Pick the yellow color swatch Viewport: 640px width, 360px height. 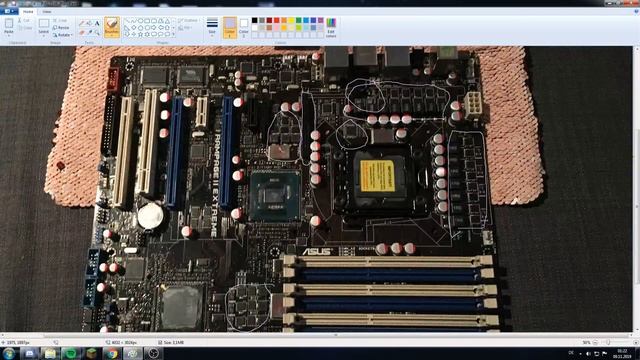(291, 20)
